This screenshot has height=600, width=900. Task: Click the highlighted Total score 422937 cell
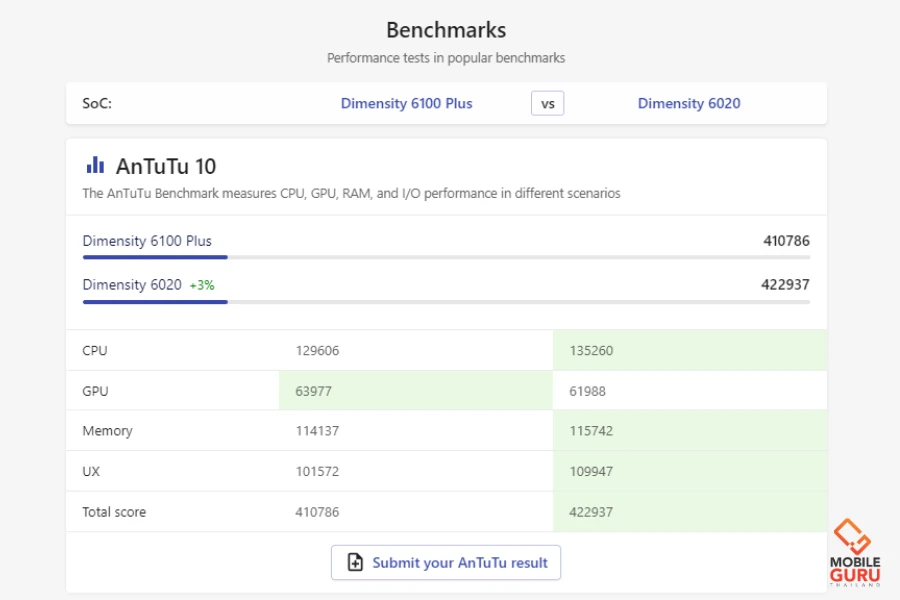coord(591,512)
